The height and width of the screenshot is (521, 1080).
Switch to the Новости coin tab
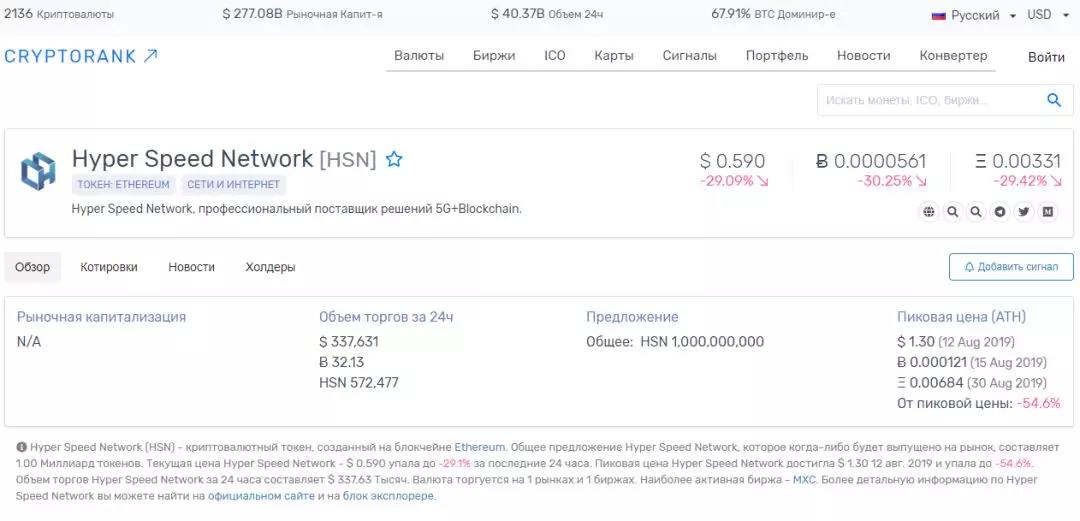point(191,267)
